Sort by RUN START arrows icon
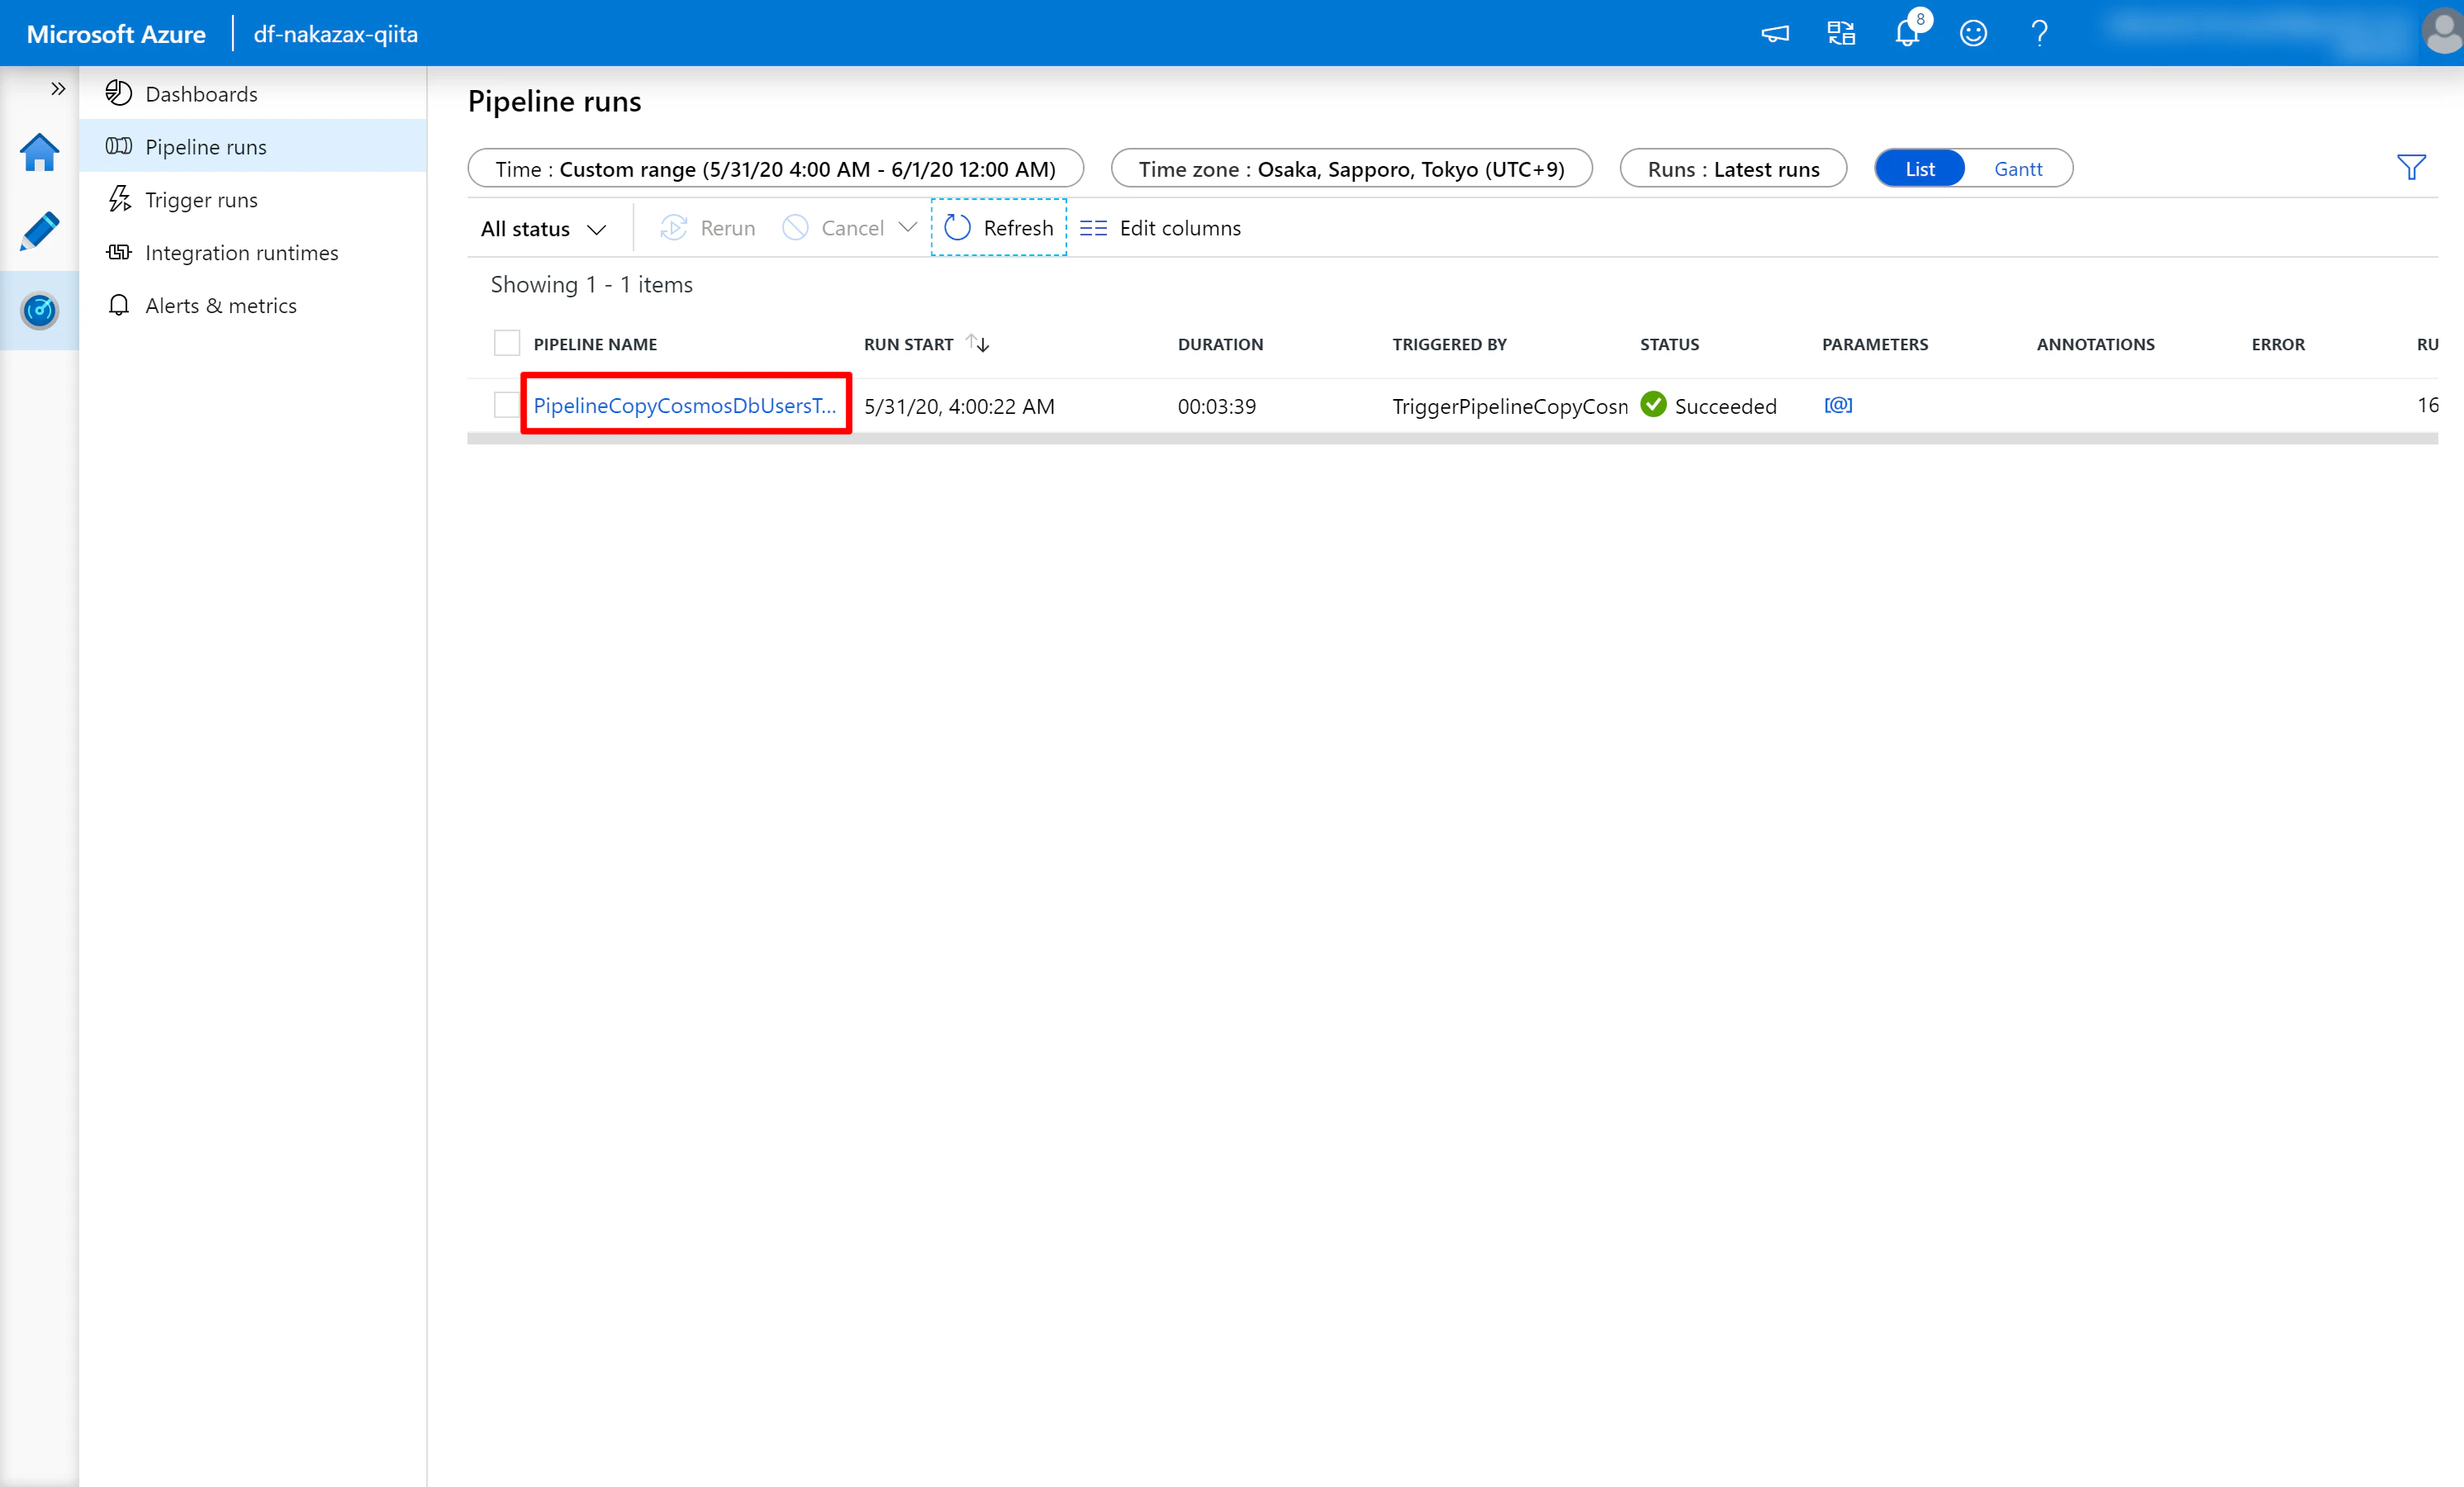This screenshot has width=2464, height=1487. click(x=978, y=343)
